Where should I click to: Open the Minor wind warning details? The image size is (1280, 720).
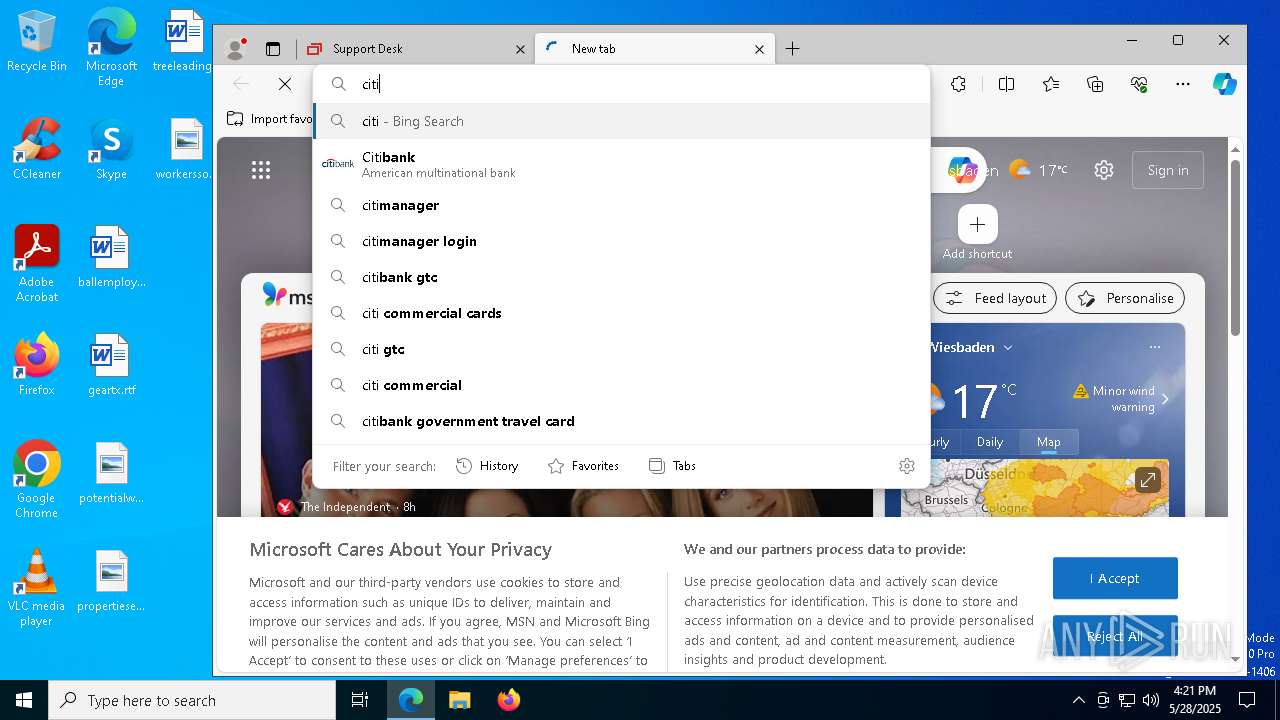point(1121,398)
